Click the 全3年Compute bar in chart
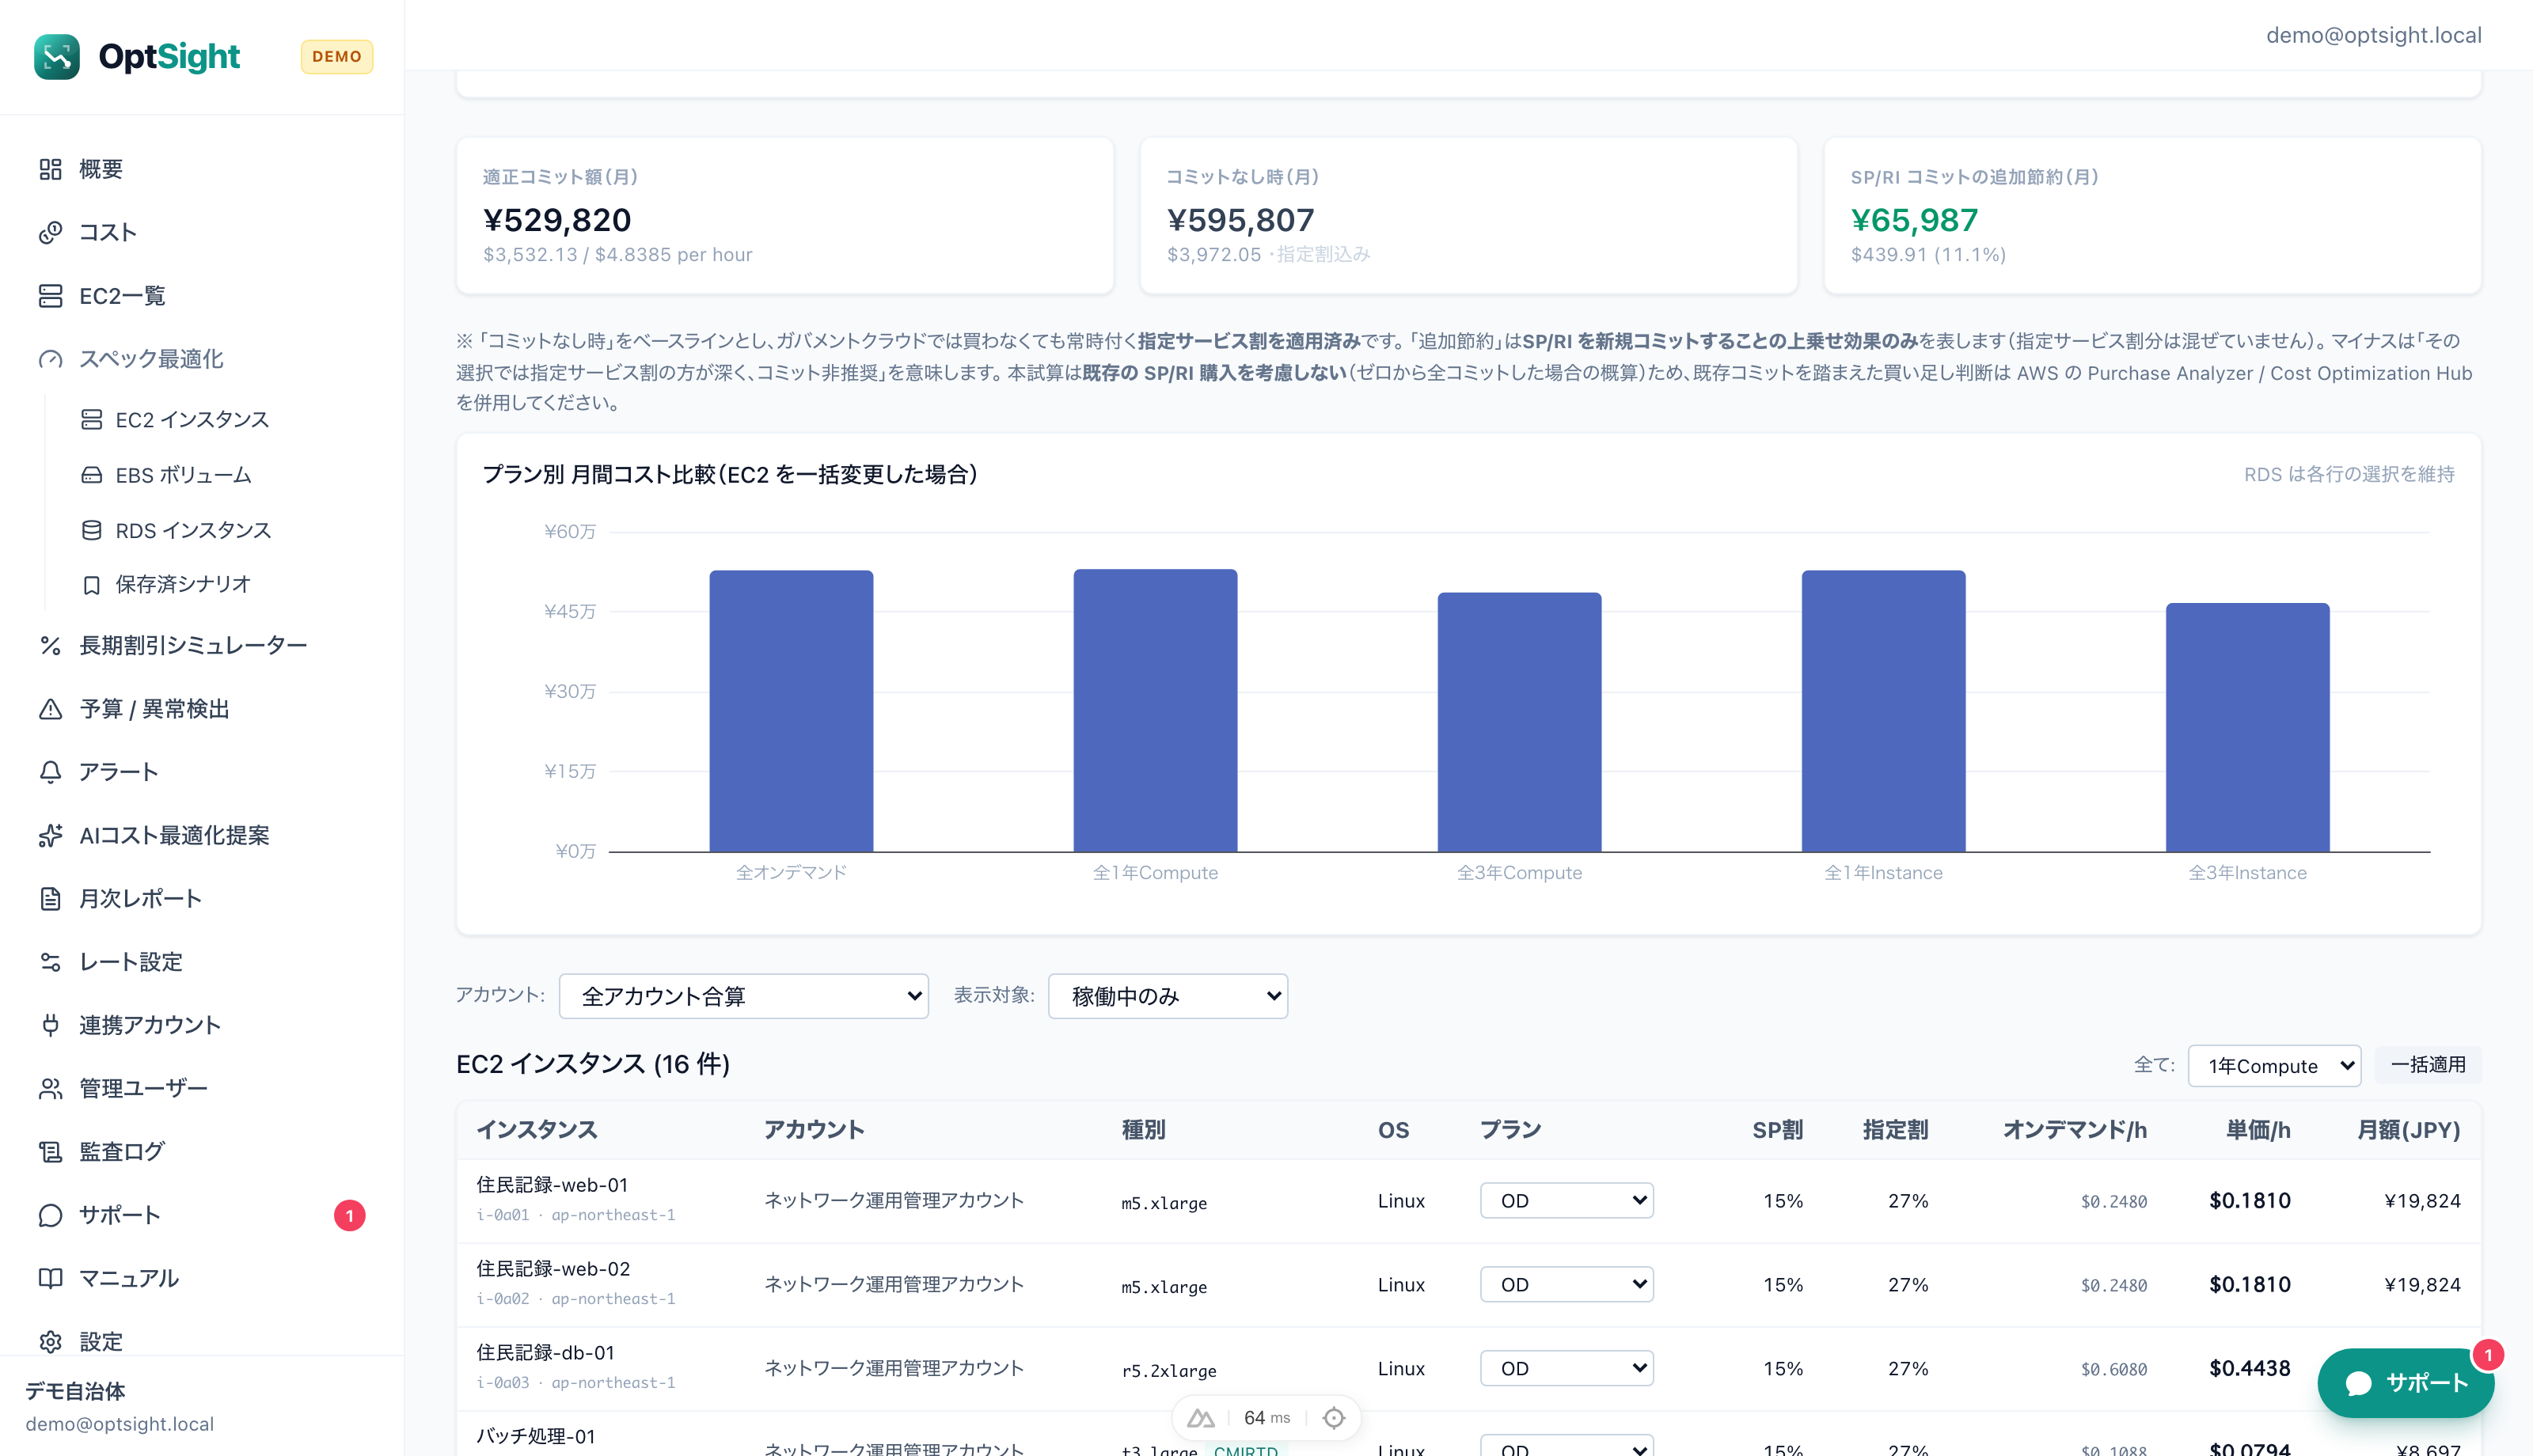 [1519, 722]
